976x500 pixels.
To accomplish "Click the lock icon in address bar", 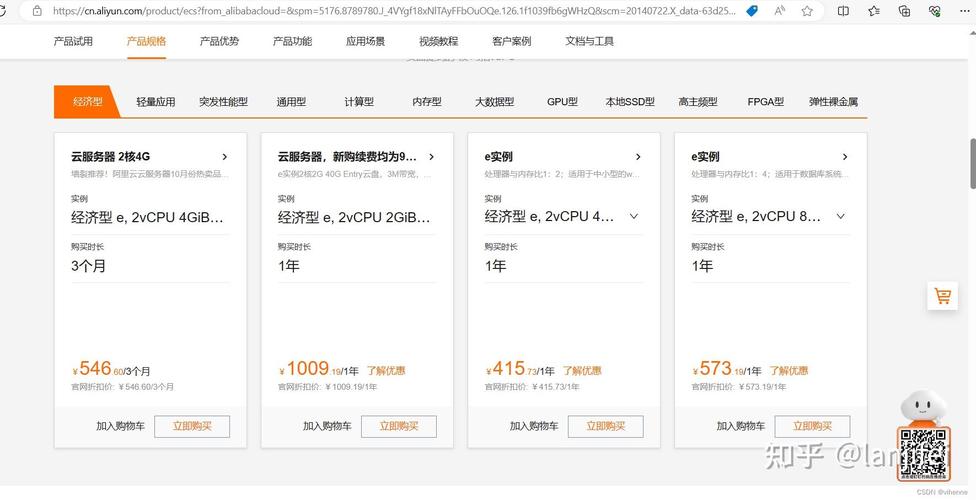I will (37, 11).
